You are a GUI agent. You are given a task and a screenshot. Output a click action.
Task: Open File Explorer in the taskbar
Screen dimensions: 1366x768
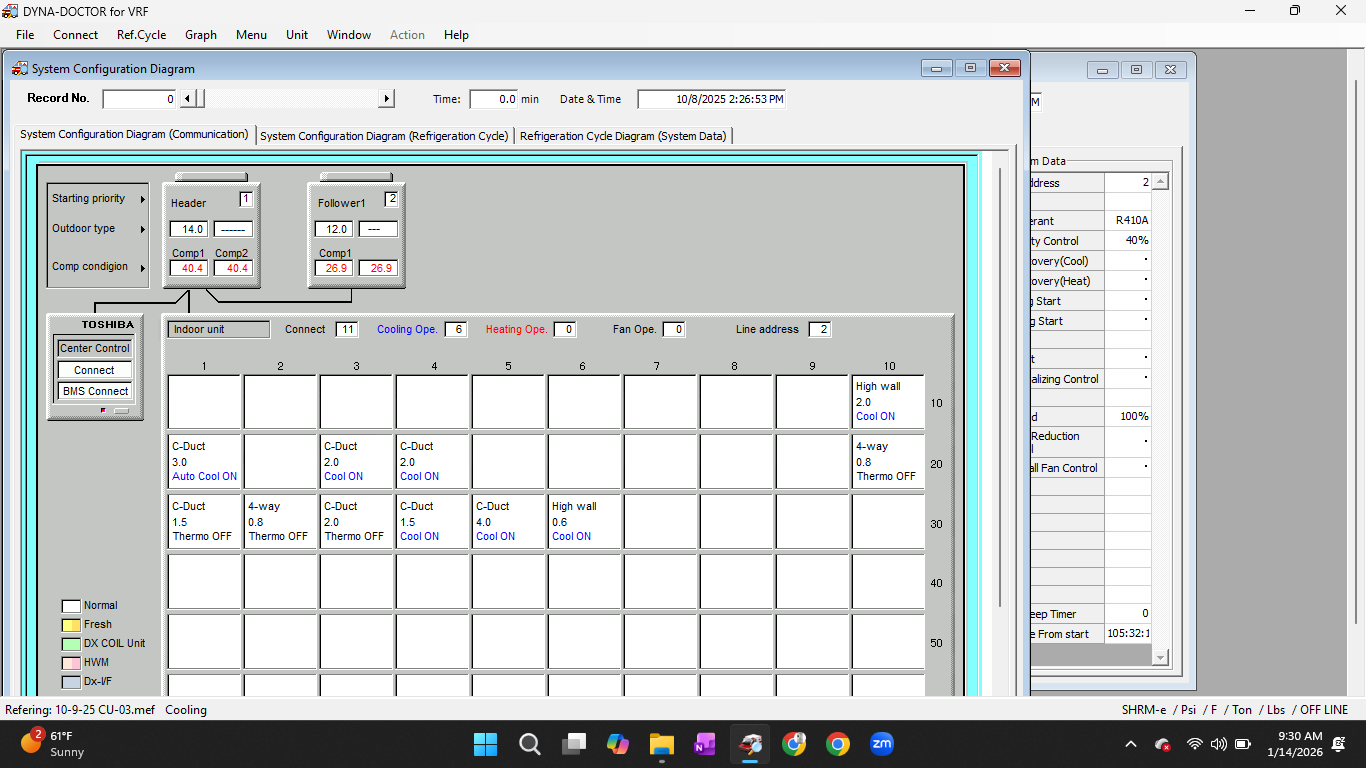pos(661,744)
